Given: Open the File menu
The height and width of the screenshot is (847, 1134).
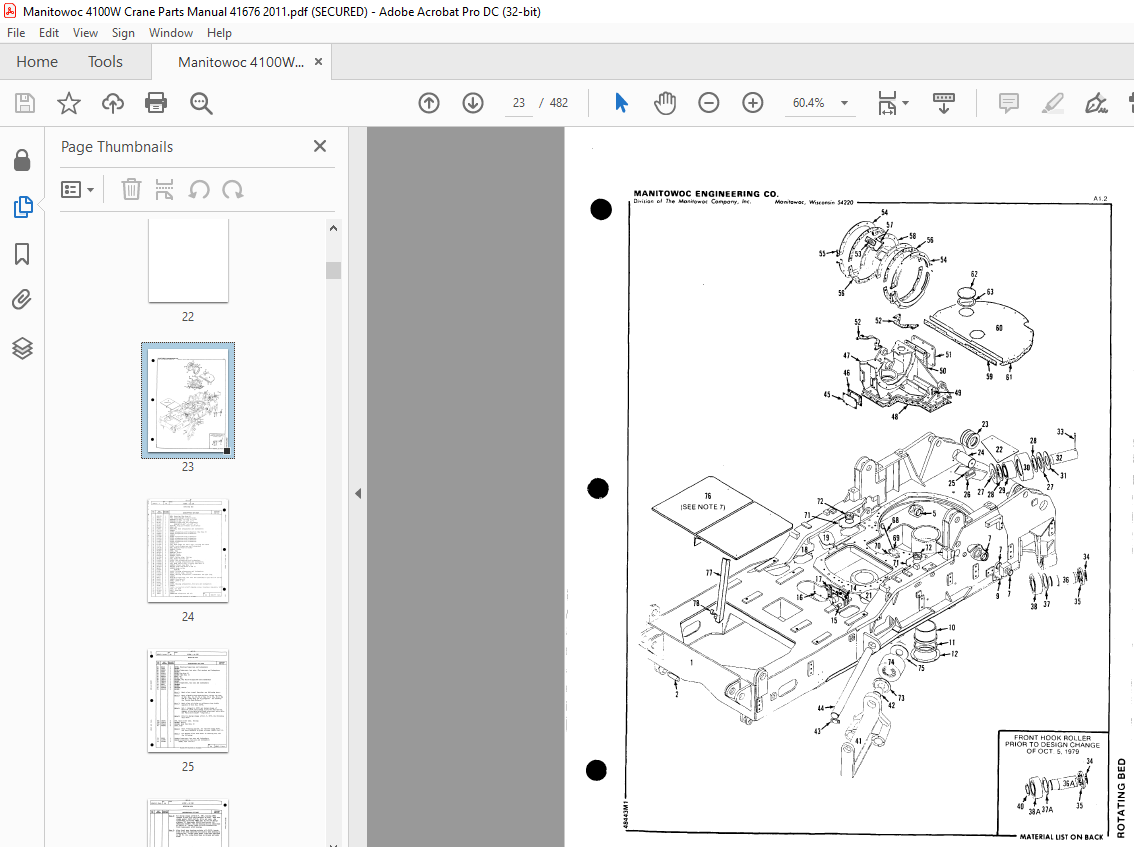Looking at the screenshot, I should pyautogui.click(x=16, y=33).
